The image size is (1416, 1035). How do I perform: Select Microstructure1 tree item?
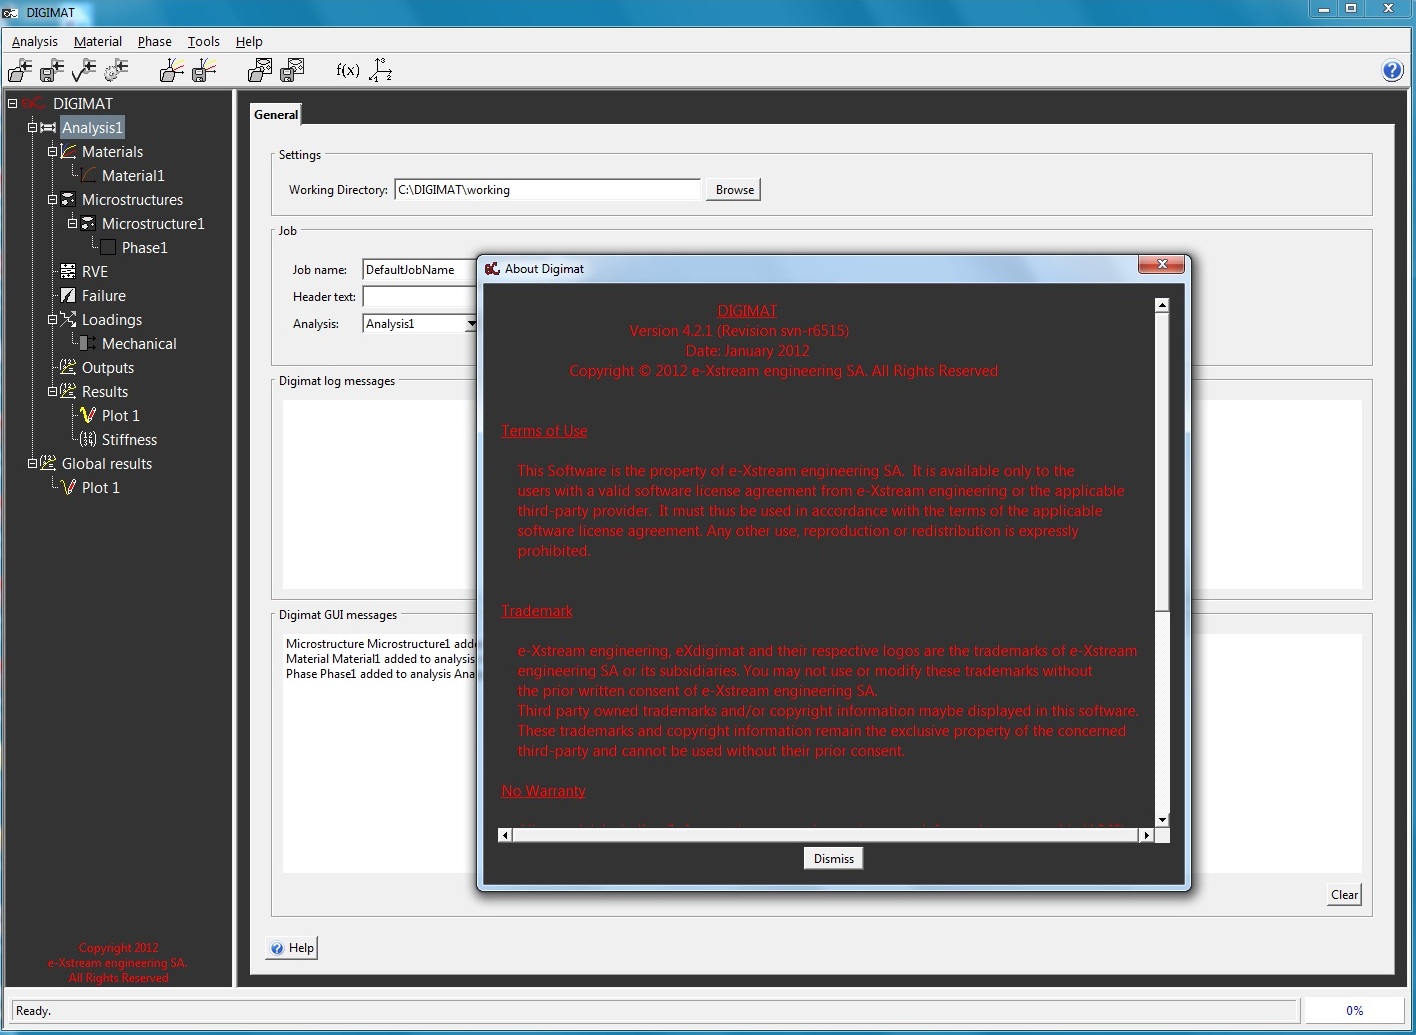tap(153, 224)
